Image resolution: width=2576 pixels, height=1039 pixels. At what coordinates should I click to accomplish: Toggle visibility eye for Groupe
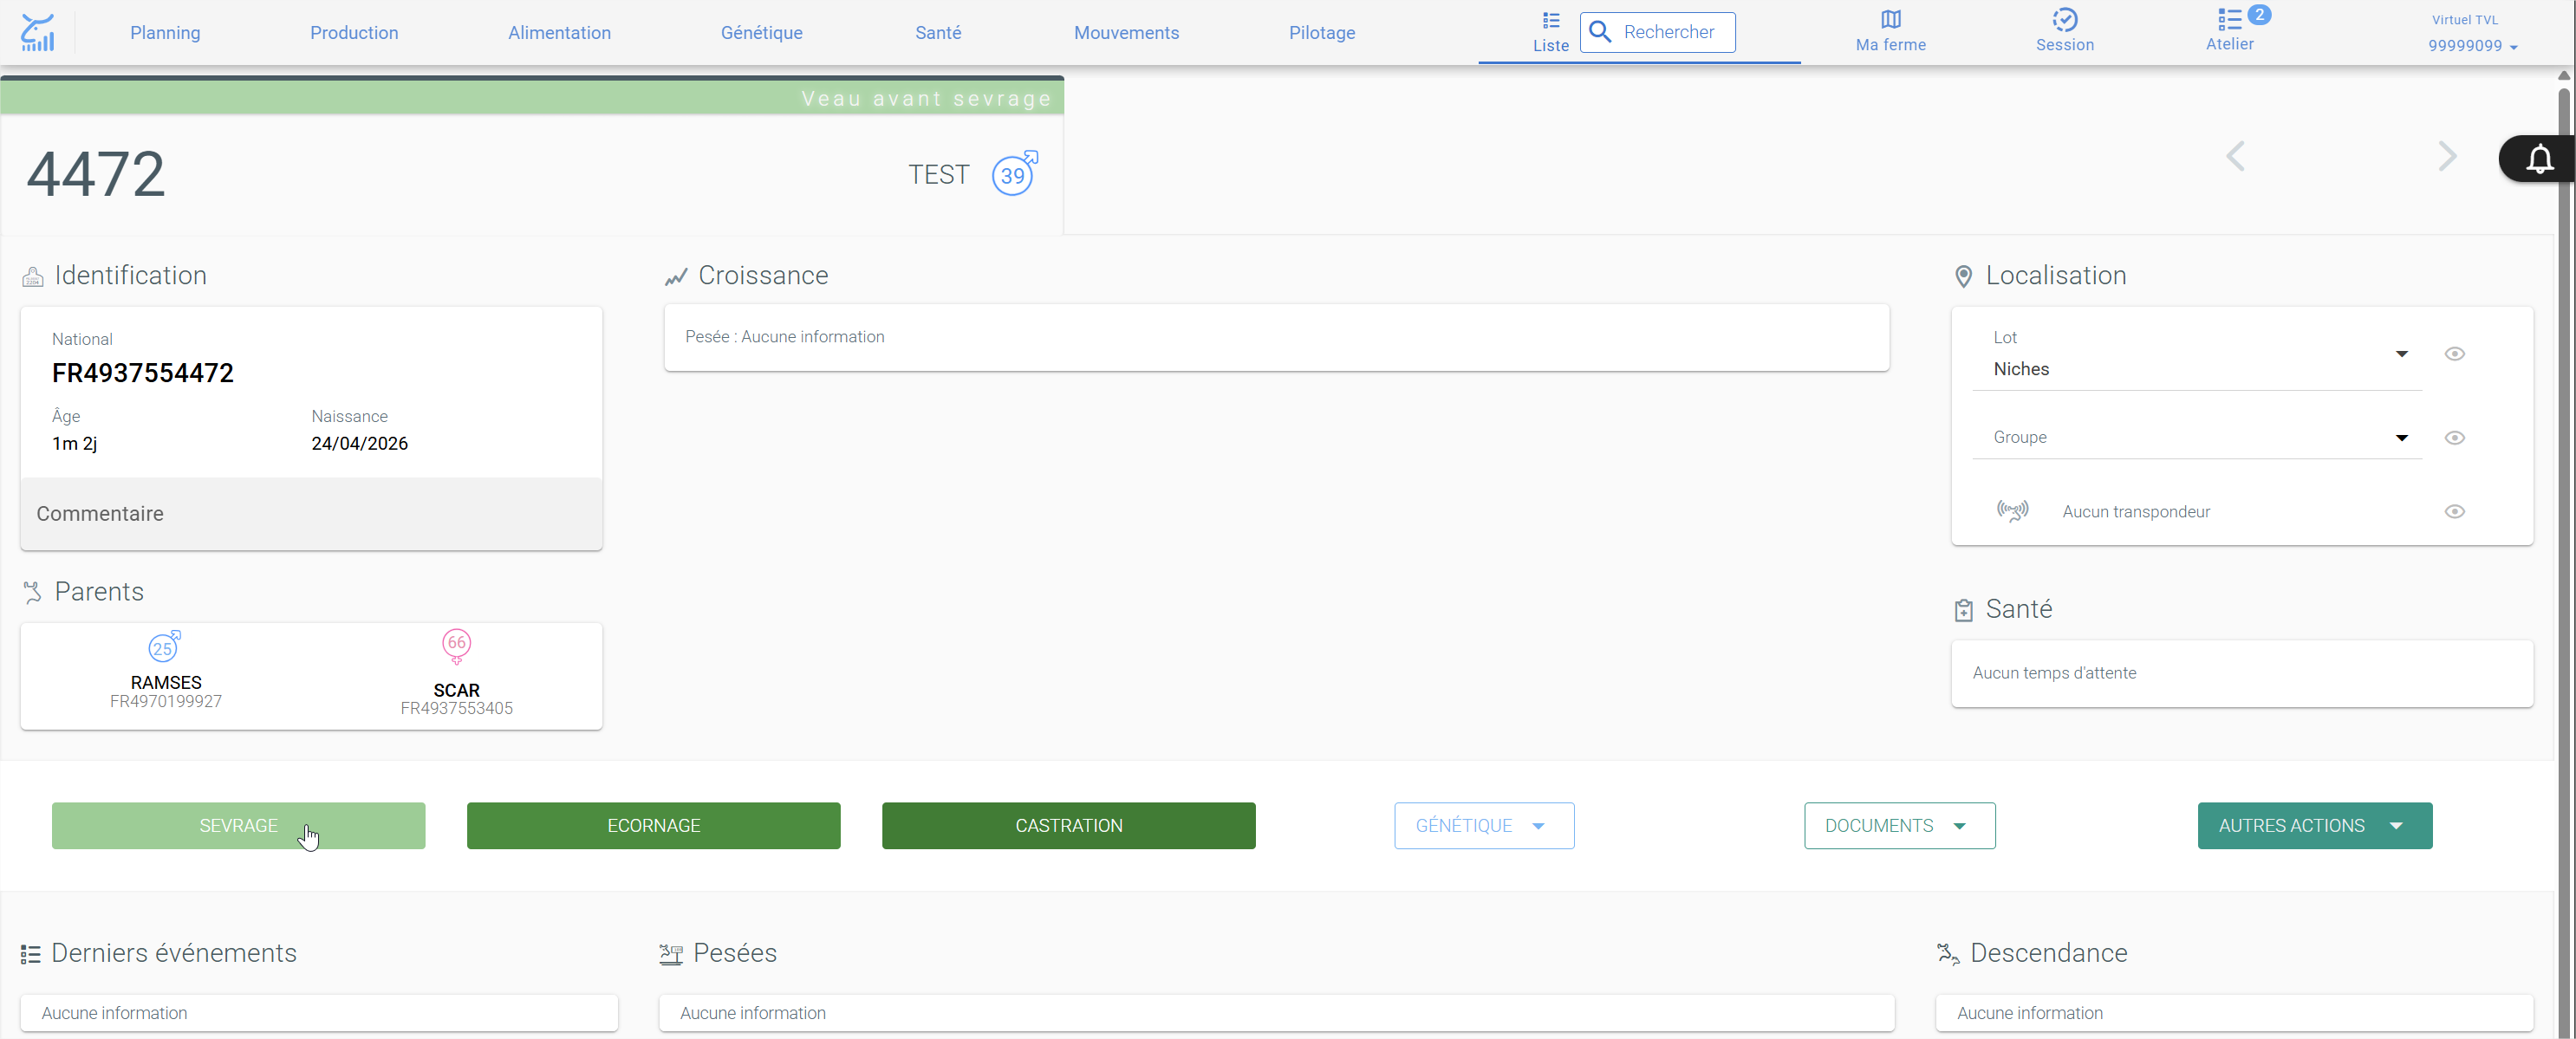pyautogui.click(x=2454, y=438)
